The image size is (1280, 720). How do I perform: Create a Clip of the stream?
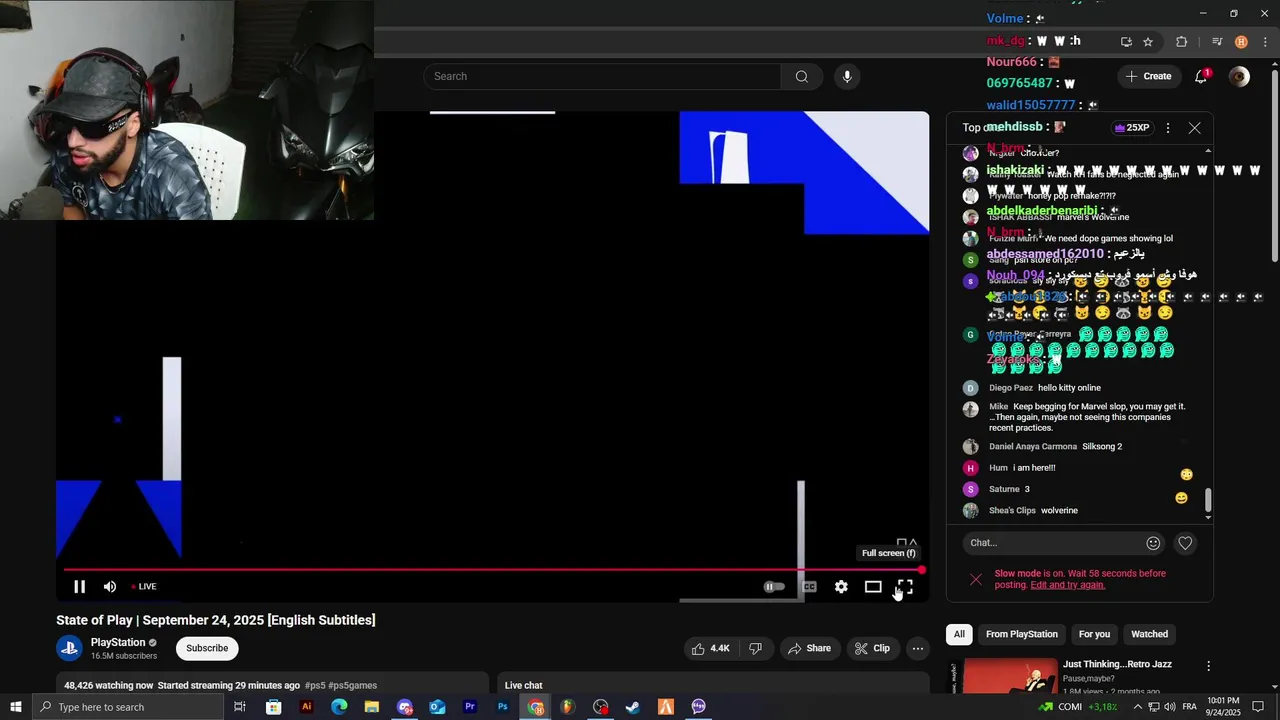click(x=872, y=648)
